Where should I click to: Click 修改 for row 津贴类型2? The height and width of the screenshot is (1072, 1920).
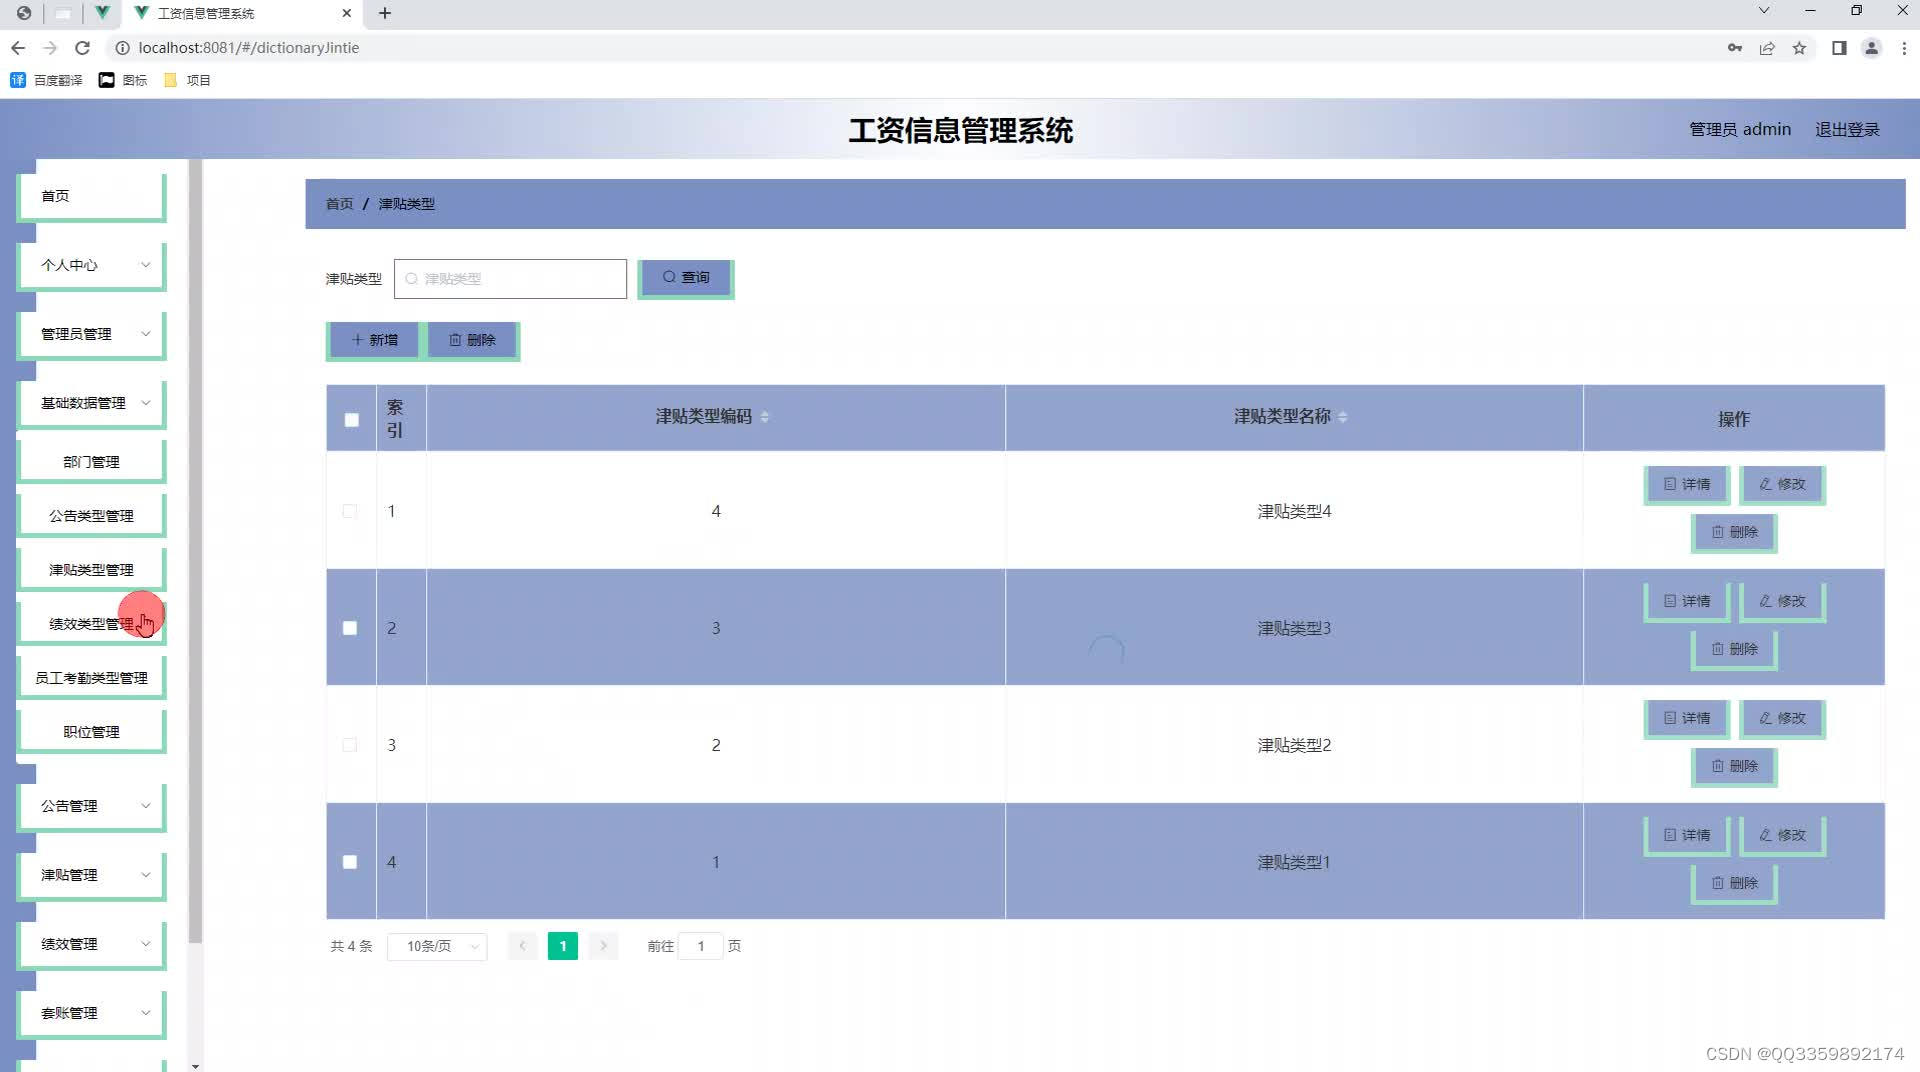[1782, 718]
